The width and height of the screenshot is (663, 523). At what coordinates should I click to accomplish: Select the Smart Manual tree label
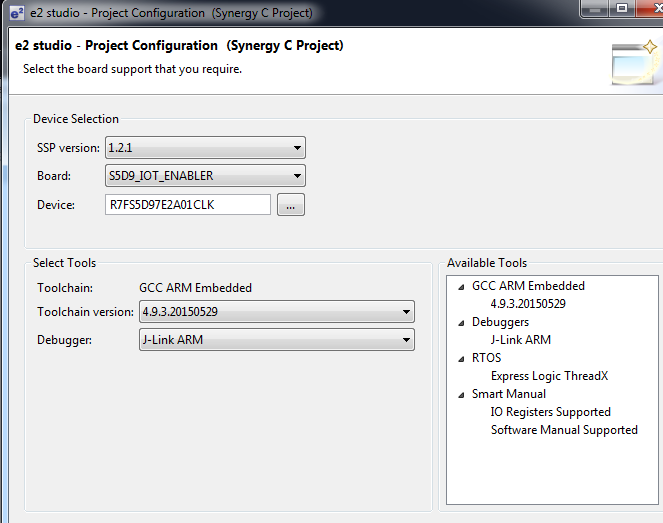(x=509, y=394)
